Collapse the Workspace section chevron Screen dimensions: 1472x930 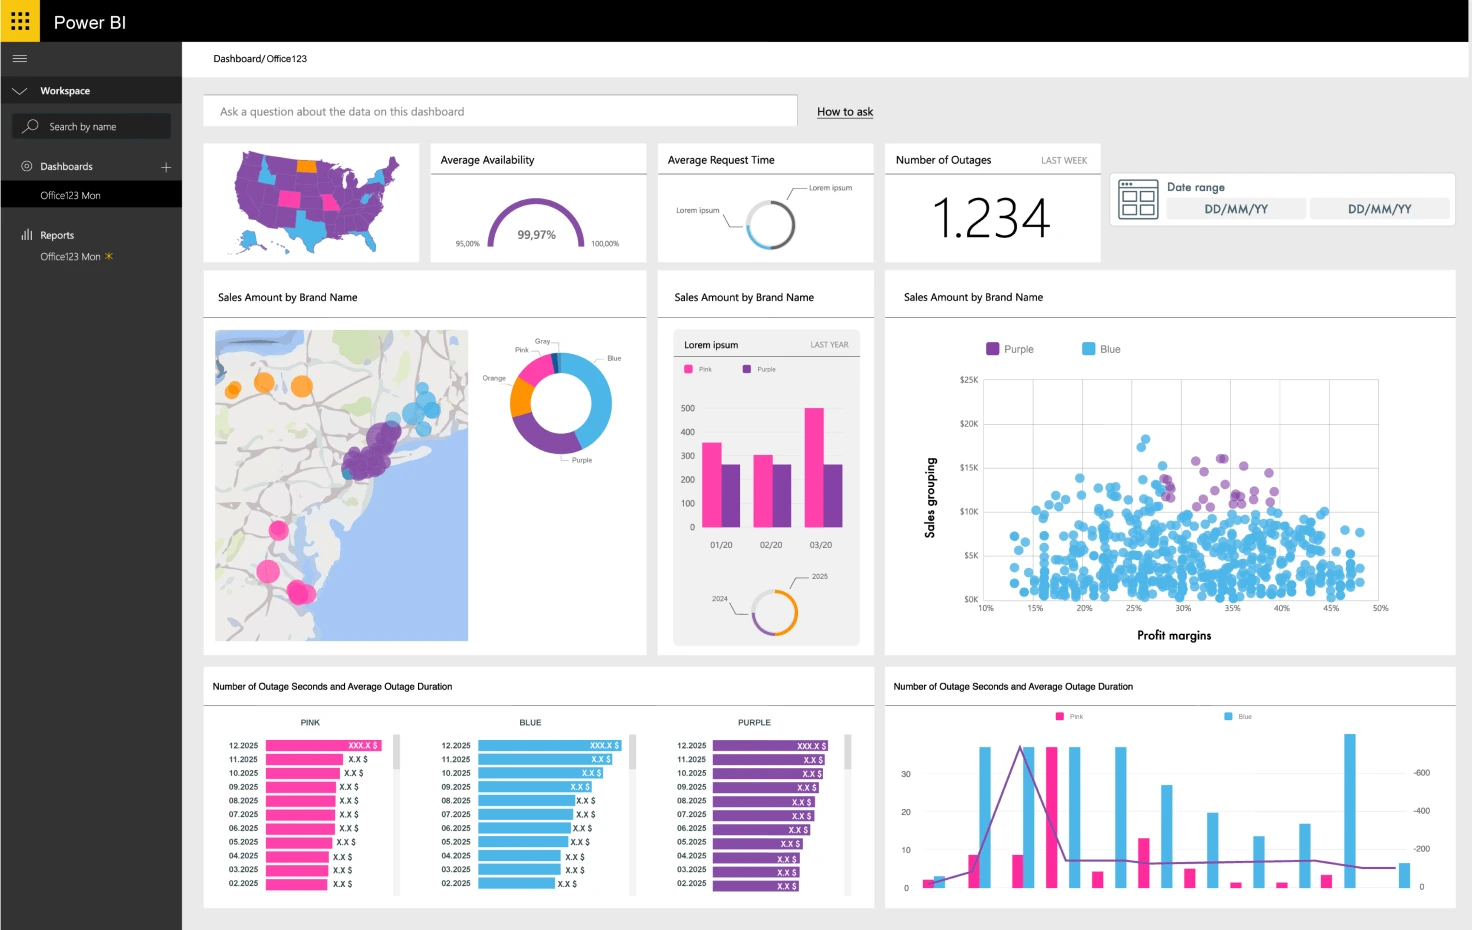[18, 90]
